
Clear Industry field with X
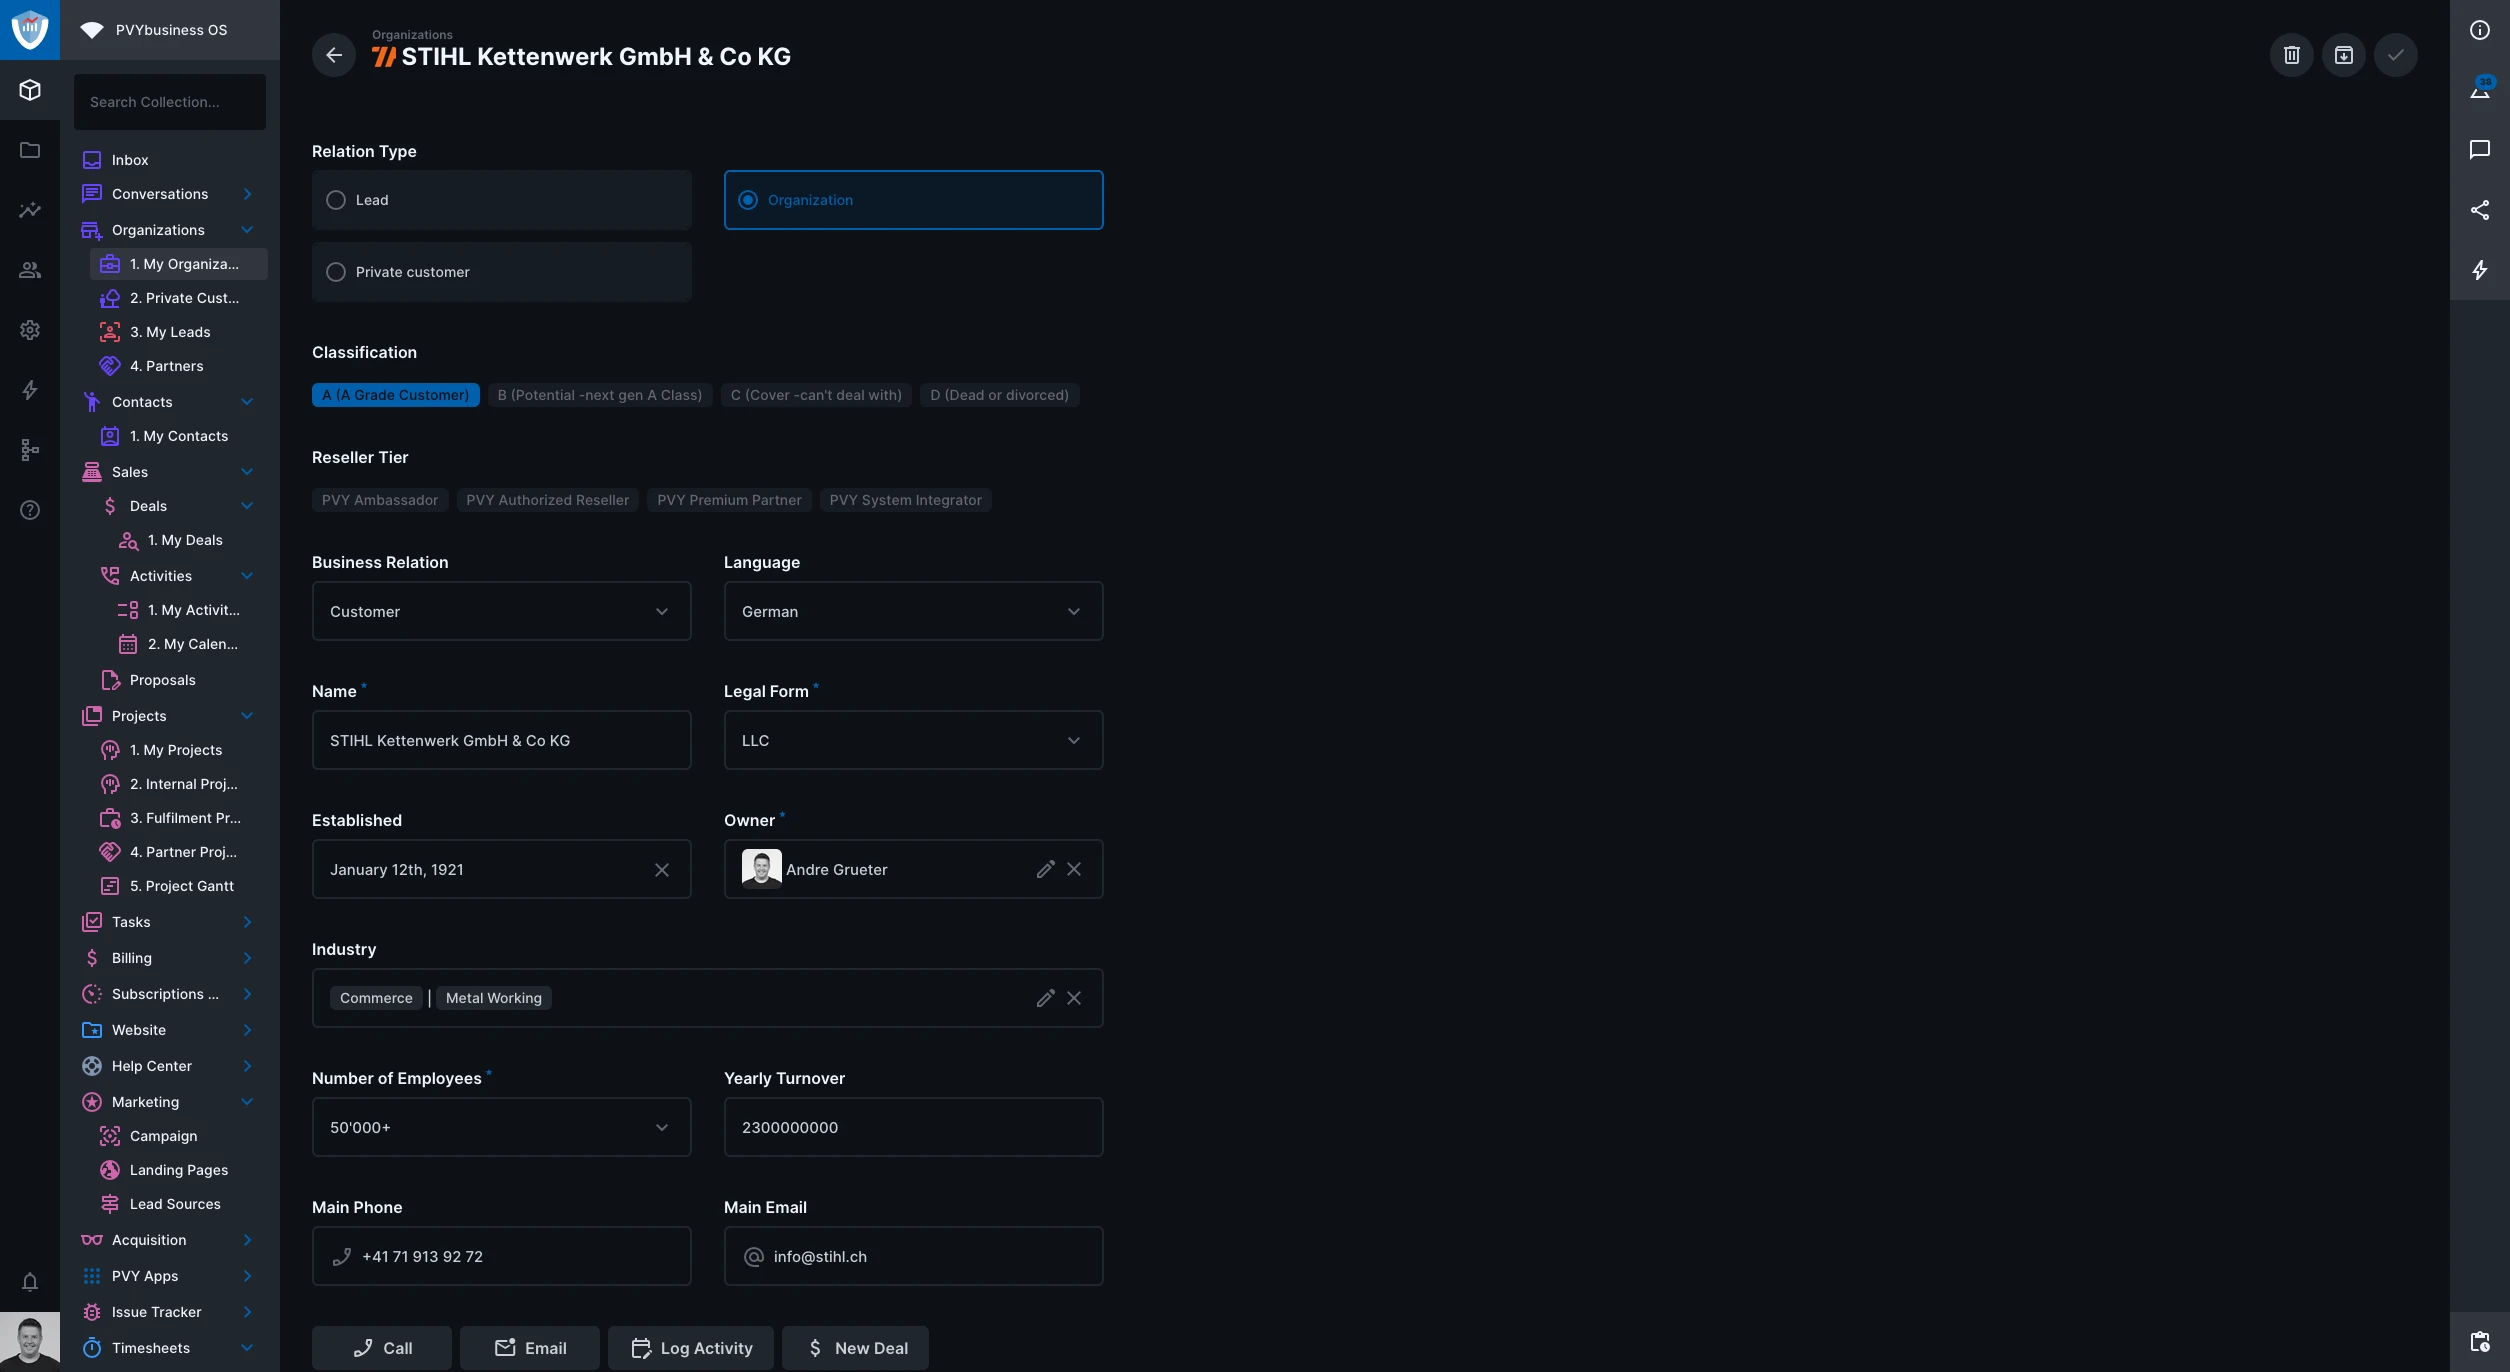point(1074,998)
